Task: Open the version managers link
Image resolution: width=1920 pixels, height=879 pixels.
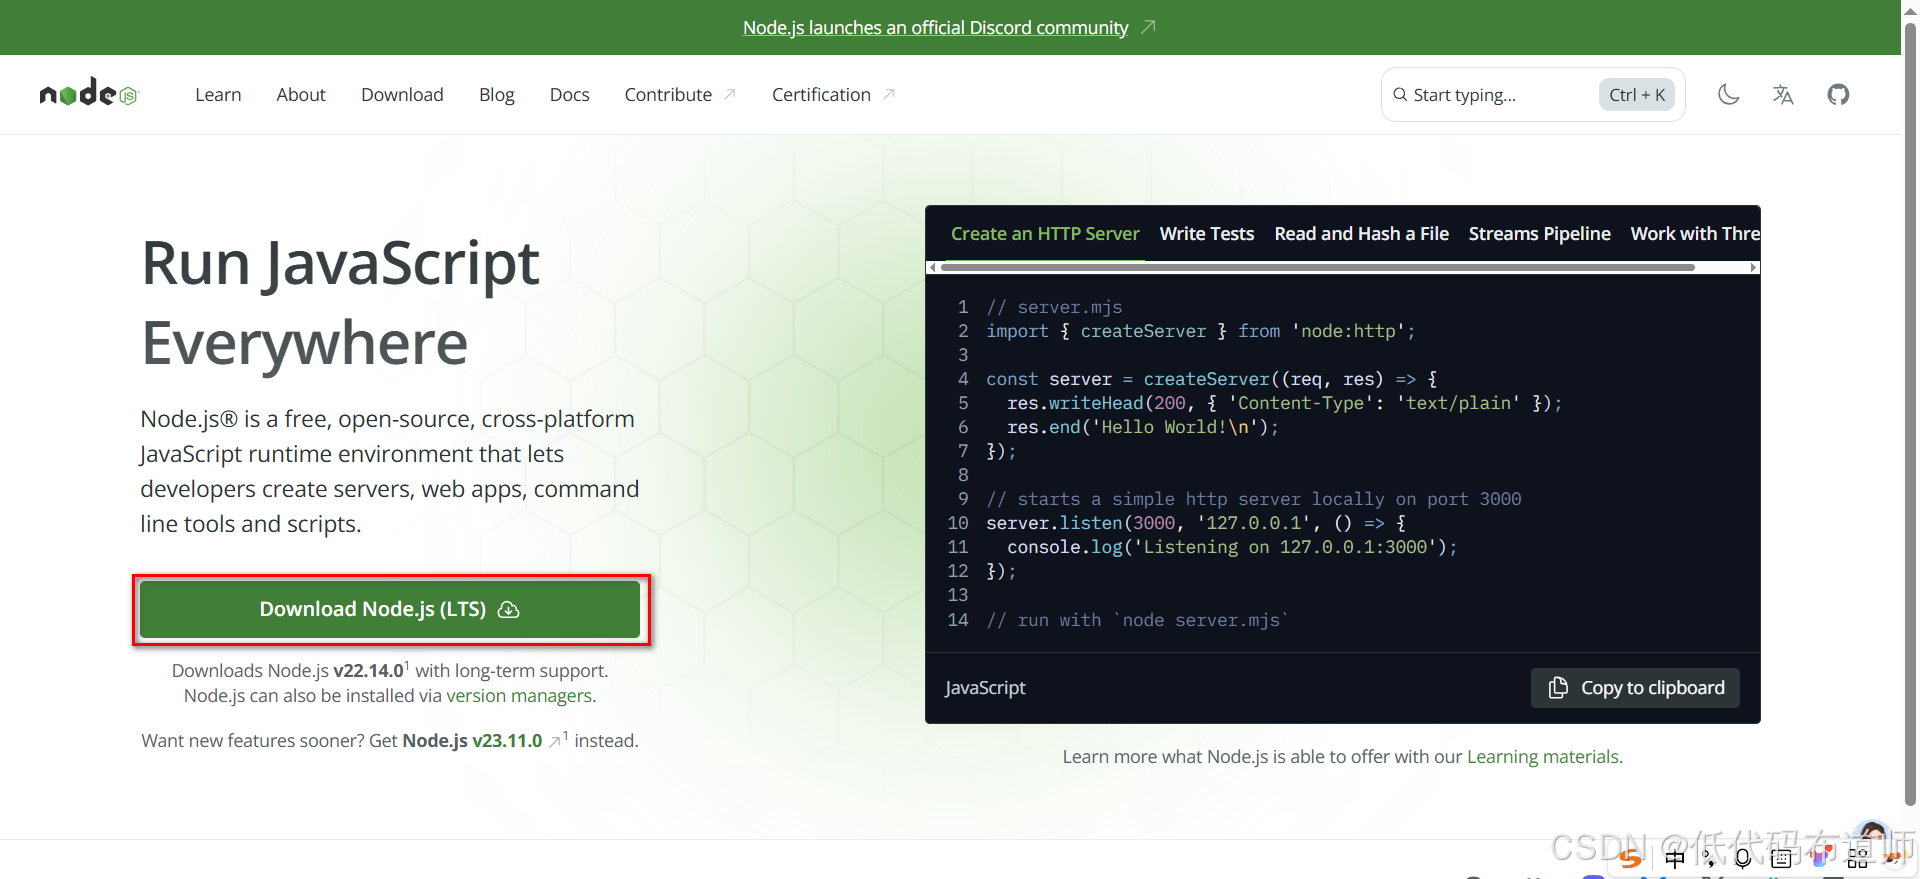Action: (519, 696)
